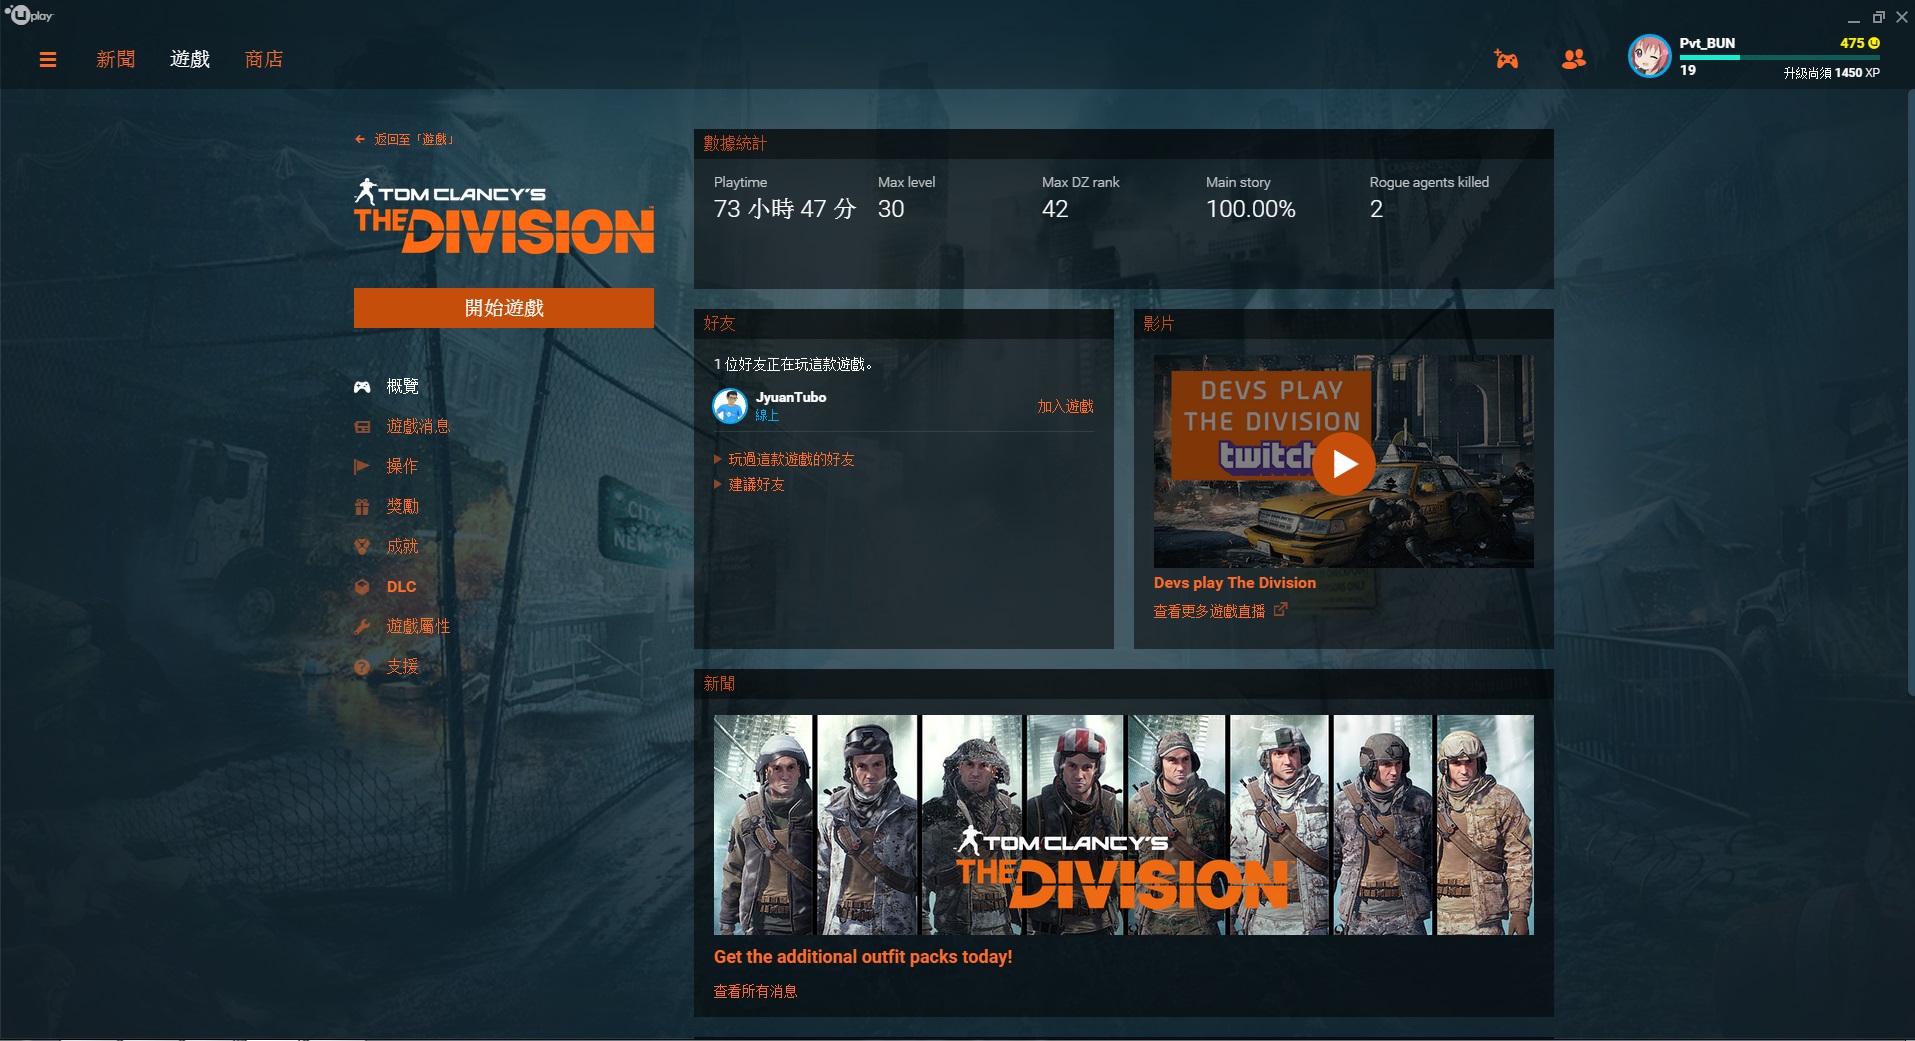Open the hamburger menu icon
This screenshot has height=1041, width=1915.
(x=47, y=60)
